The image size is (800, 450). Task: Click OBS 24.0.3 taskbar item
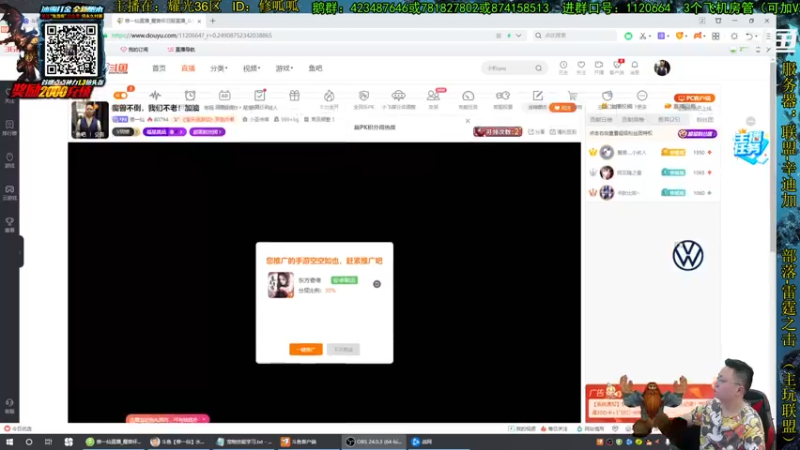tap(374, 442)
